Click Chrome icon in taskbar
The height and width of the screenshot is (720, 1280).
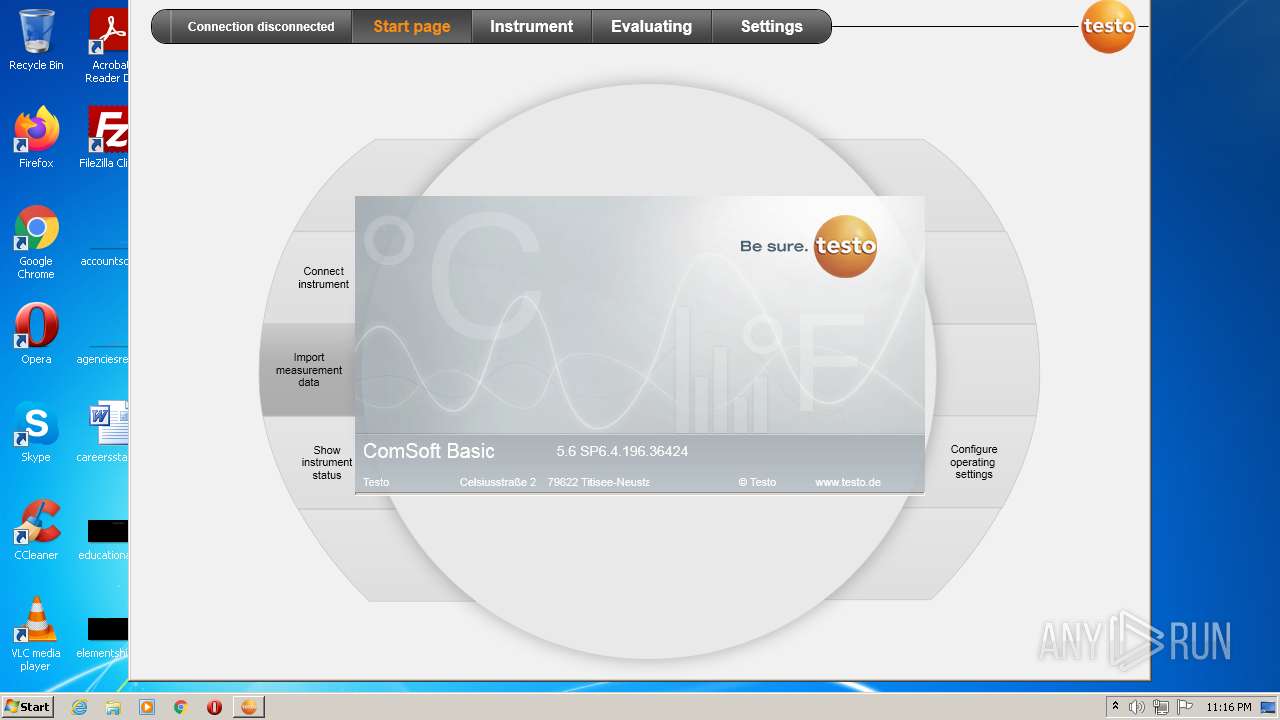[x=181, y=707]
